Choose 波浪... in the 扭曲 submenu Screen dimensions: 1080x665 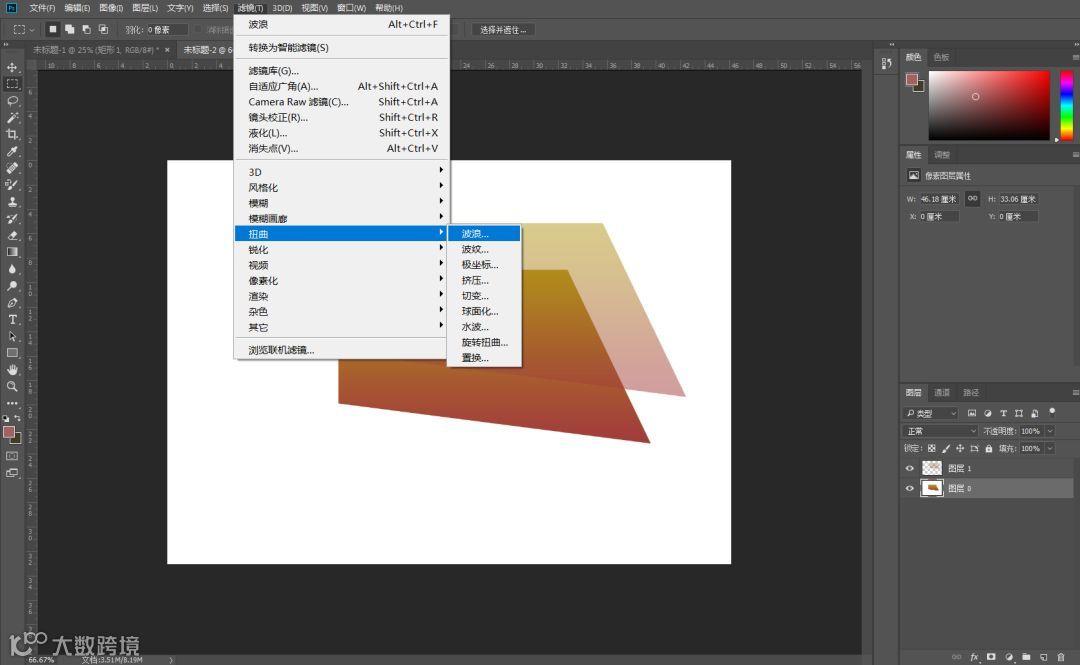pos(484,234)
